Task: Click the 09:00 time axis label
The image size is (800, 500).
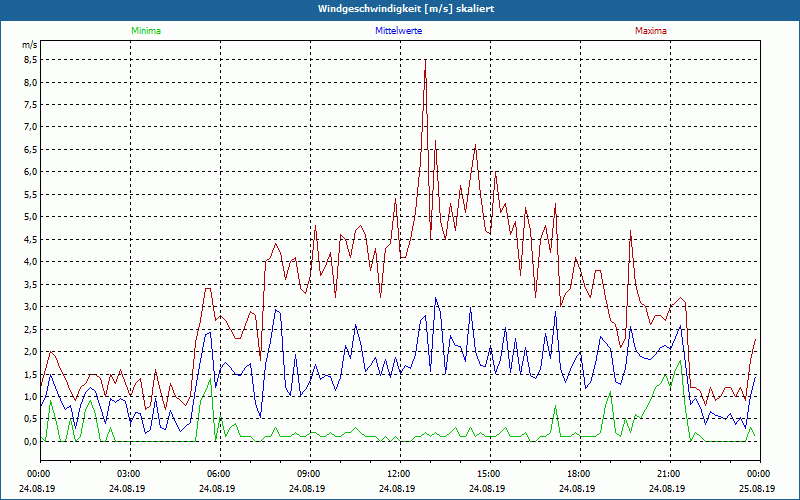Action: pos(308,474)
